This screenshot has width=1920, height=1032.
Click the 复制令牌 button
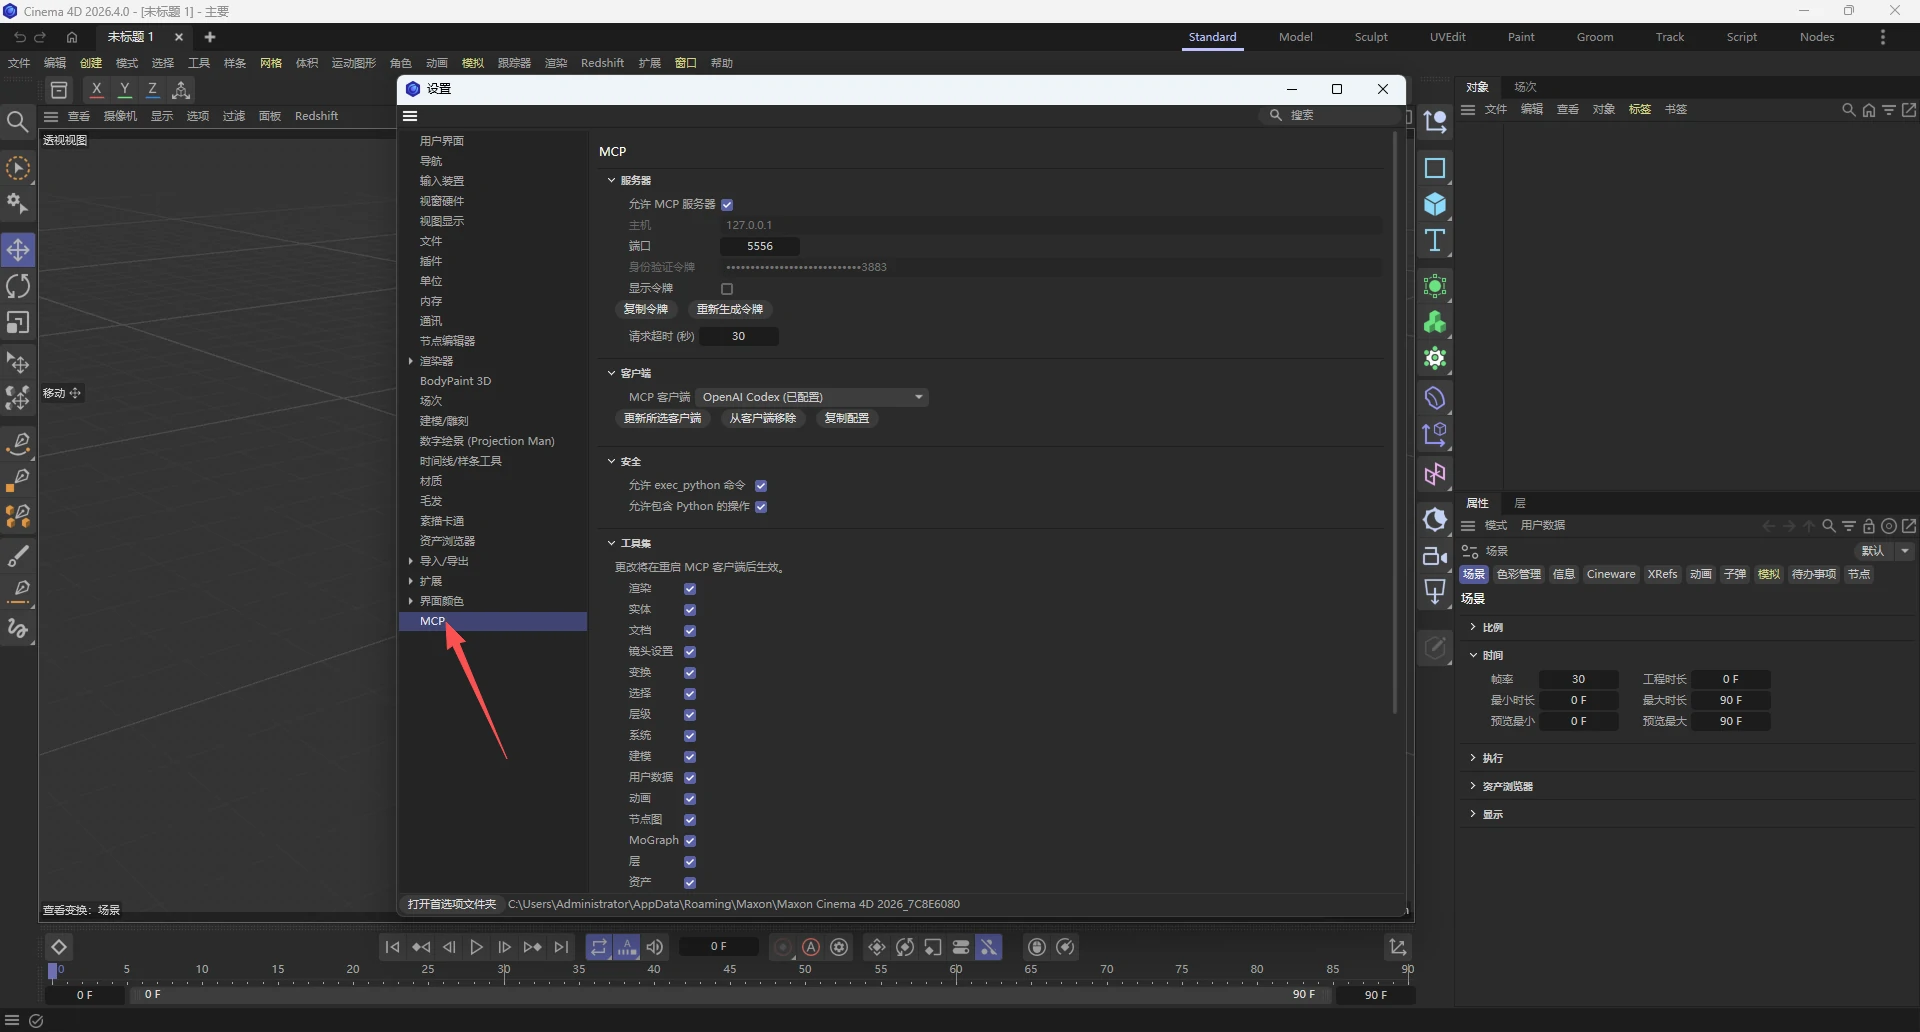pos(646,309)
